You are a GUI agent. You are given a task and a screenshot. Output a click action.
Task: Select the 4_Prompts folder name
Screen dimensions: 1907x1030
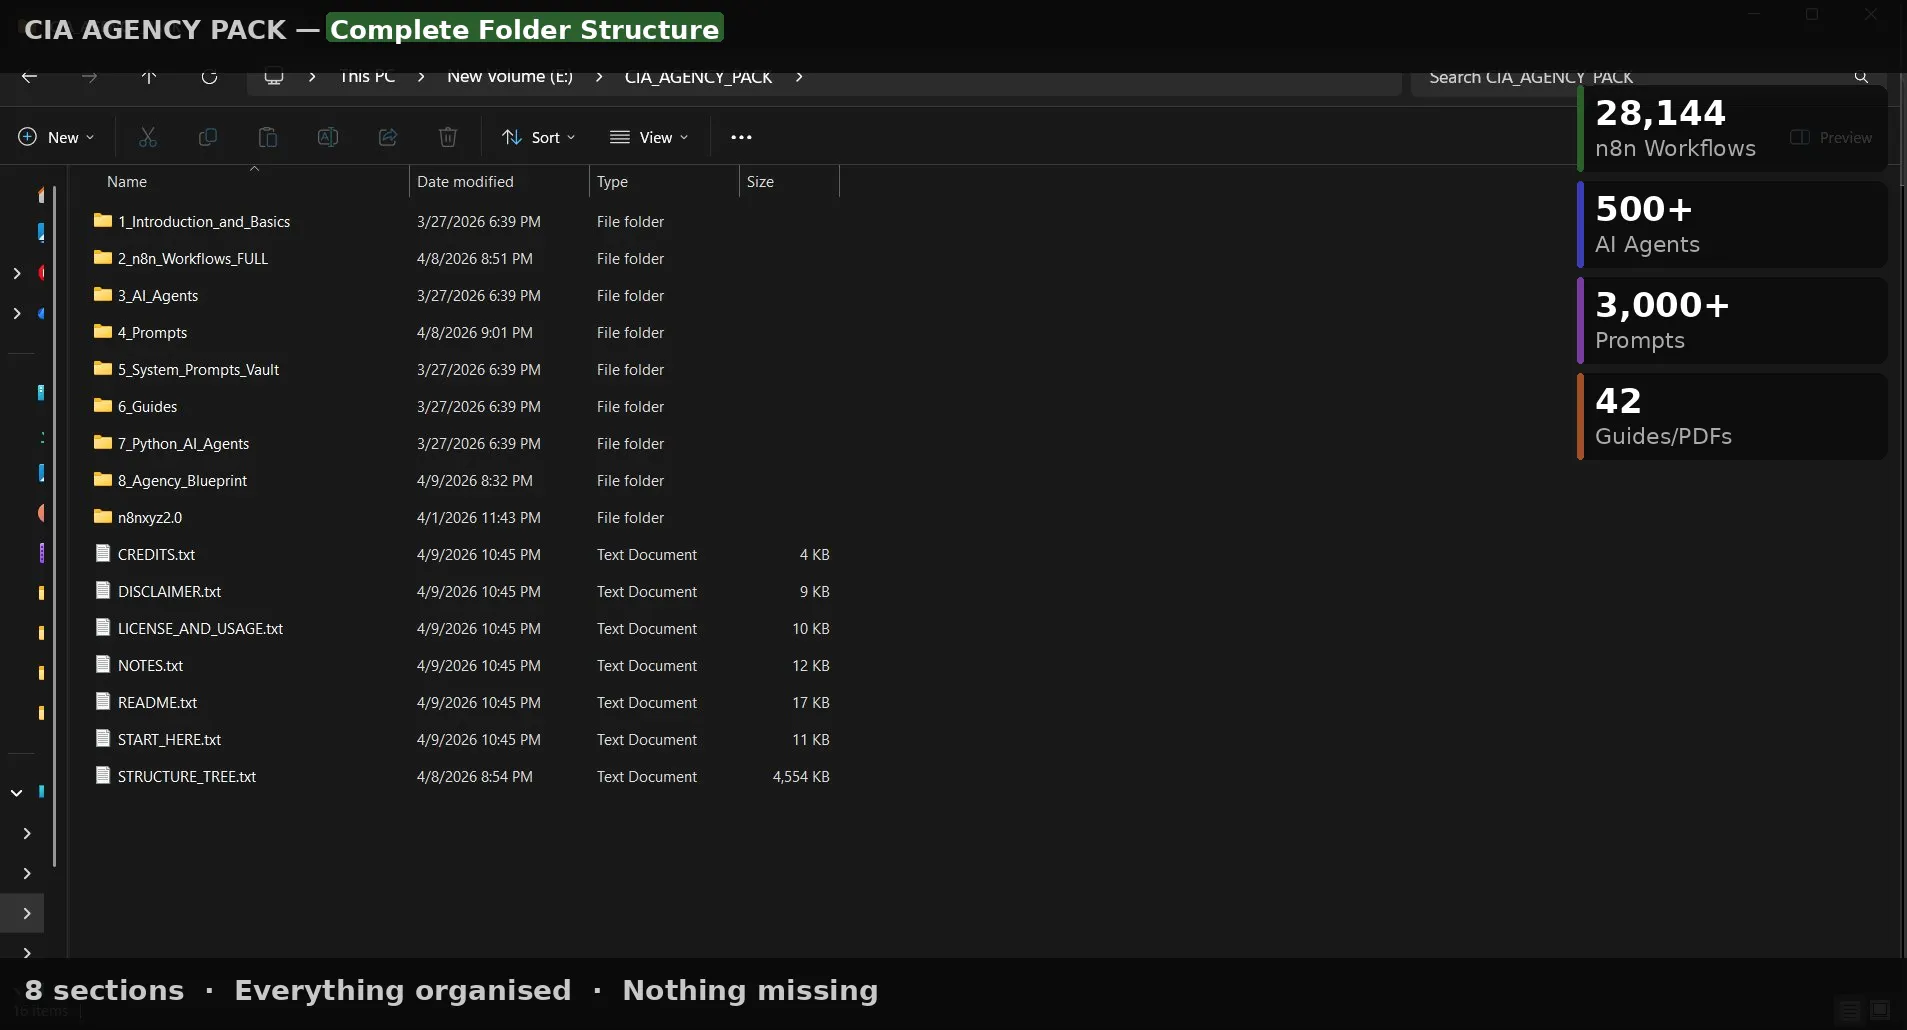pos(153,332)
